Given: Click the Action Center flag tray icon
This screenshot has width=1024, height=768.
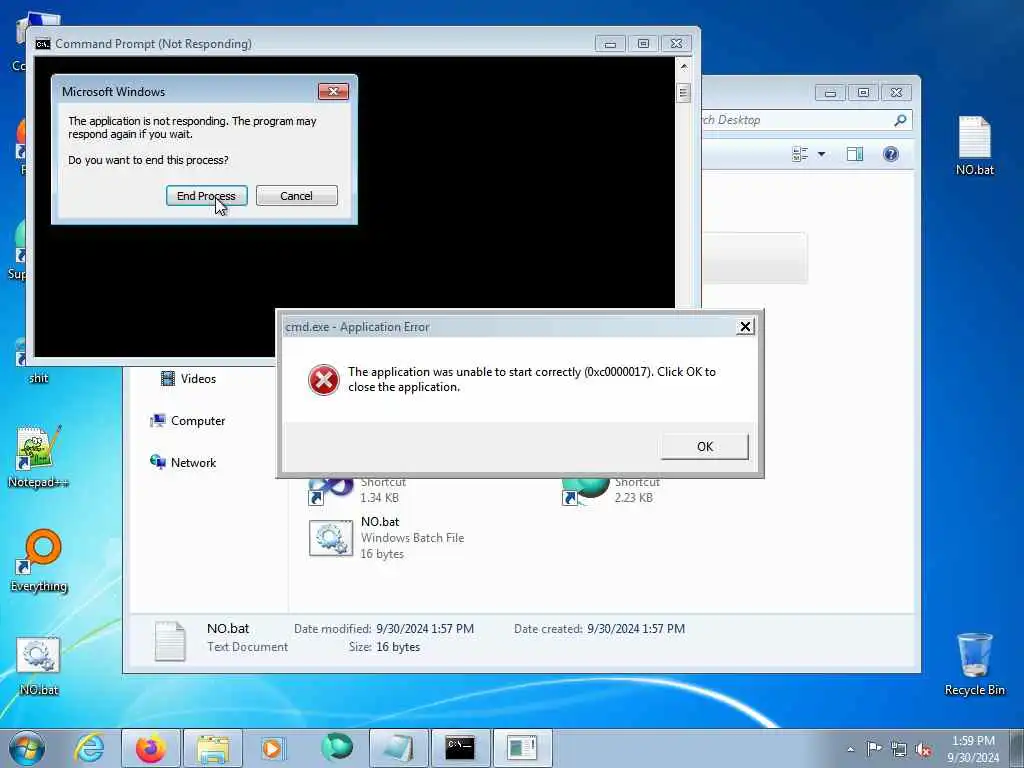Looking at the screenshot, I should click(874, 748).
